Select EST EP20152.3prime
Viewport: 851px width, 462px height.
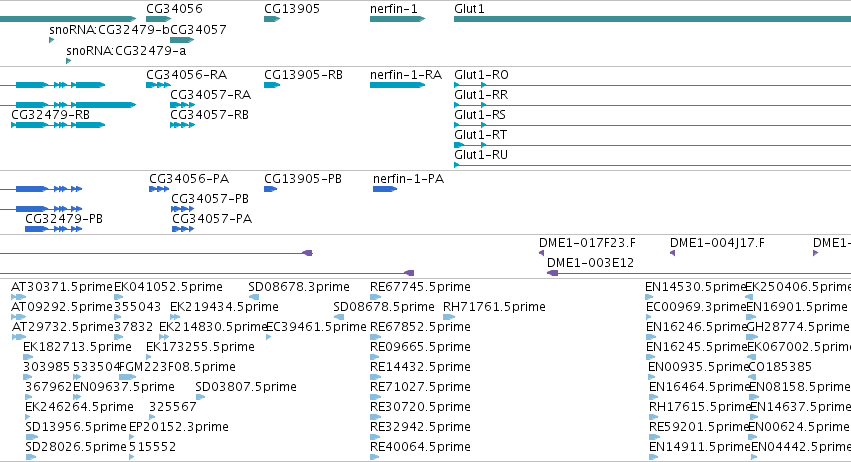pos(179,427)
